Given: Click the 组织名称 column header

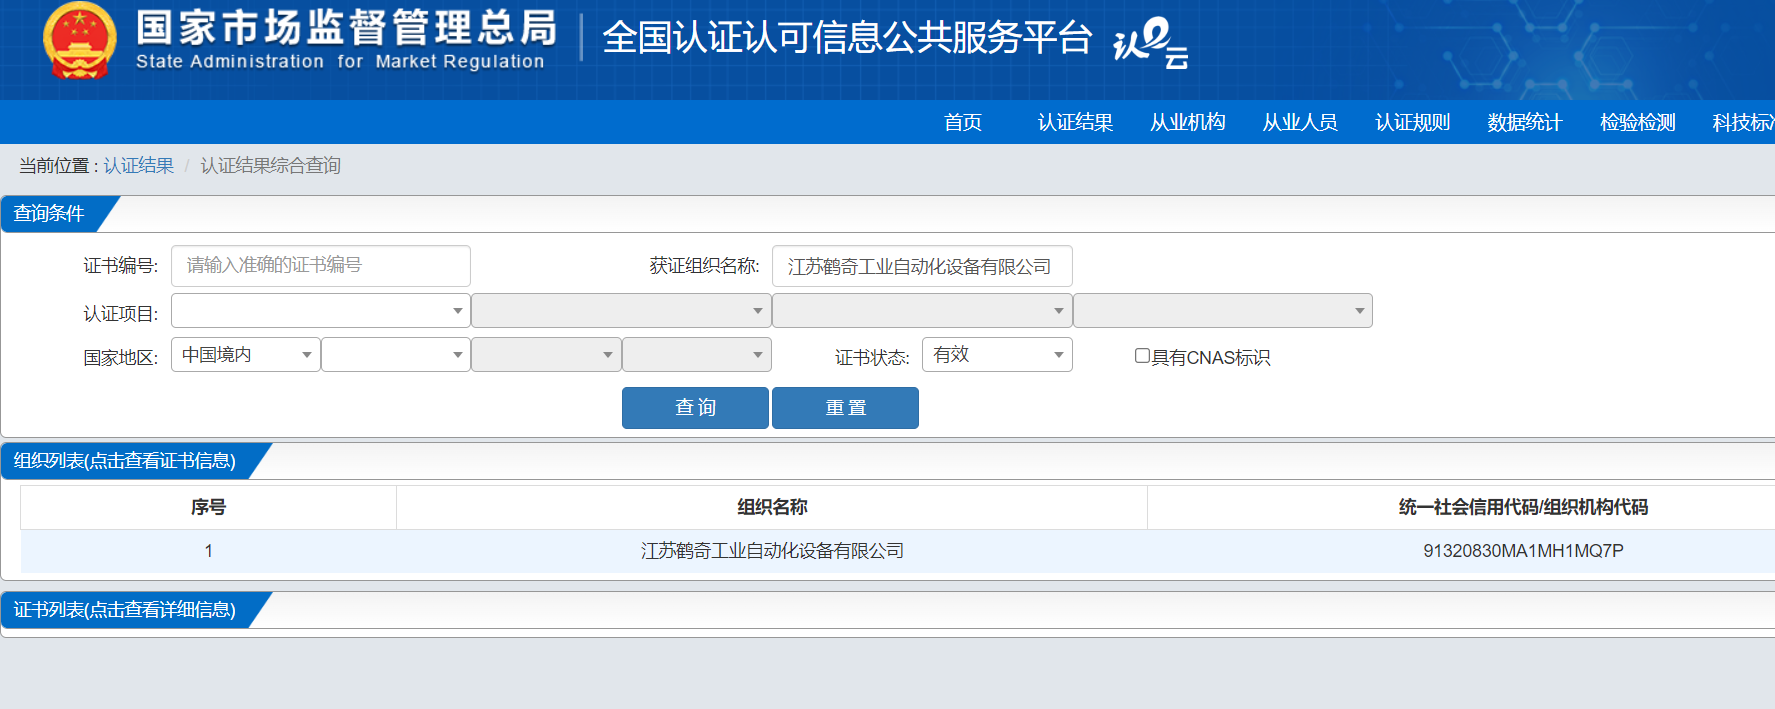Looking at the screenshot, I should 772,507.
